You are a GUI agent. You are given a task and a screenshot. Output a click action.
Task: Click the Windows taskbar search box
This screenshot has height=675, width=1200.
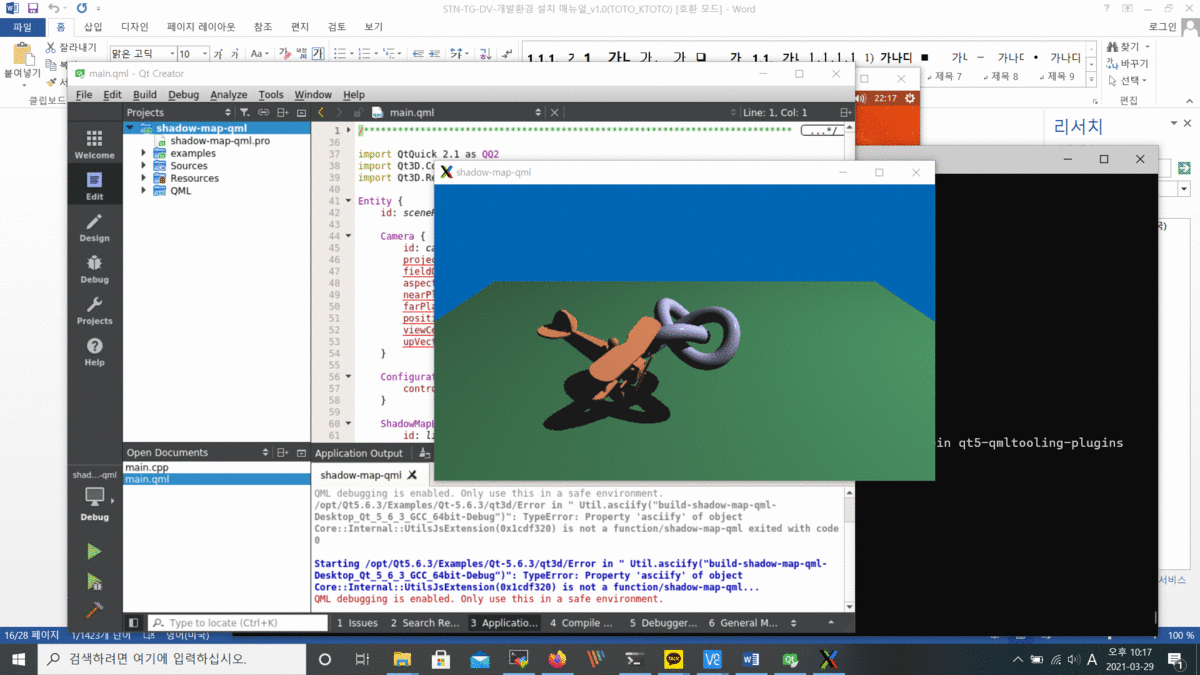[x=172, y=660]
